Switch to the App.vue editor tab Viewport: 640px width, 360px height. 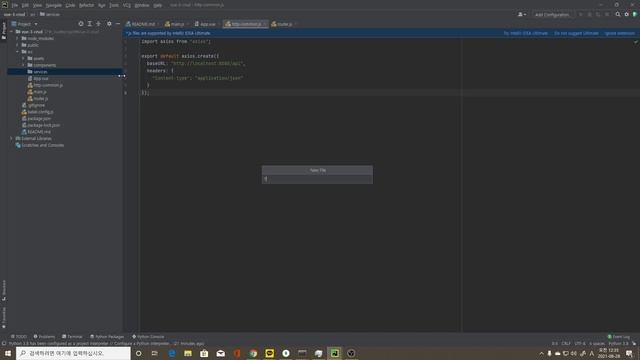[x=207, y=24]
